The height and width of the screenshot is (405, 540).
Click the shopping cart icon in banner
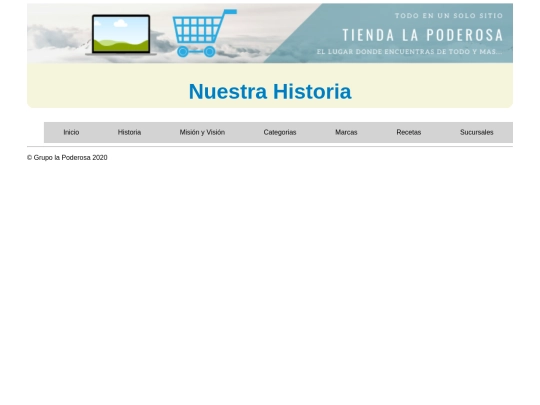click(x=204, y=33)
